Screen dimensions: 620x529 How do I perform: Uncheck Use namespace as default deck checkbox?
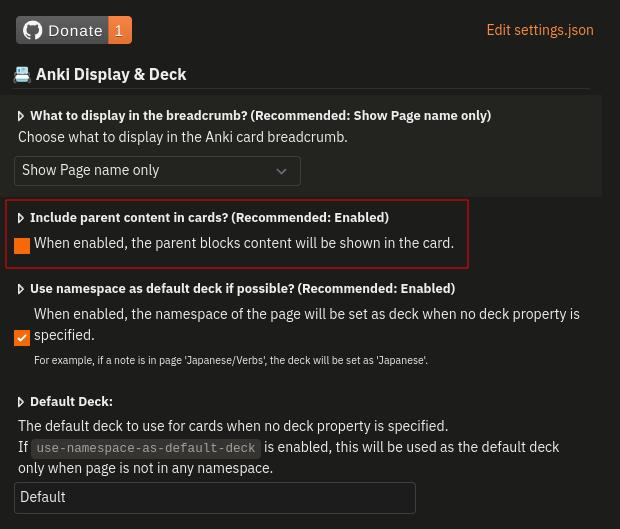click(x=22, y=338)
